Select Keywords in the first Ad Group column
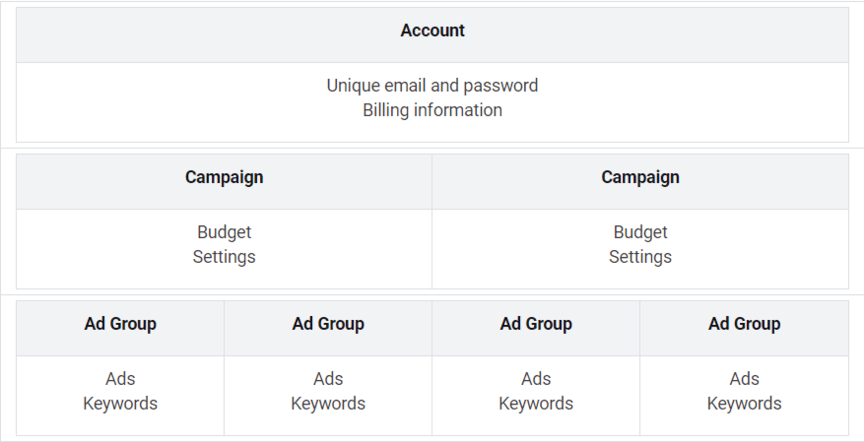The height and width of the screenshot is (442, 864). (x=120, y=404)
